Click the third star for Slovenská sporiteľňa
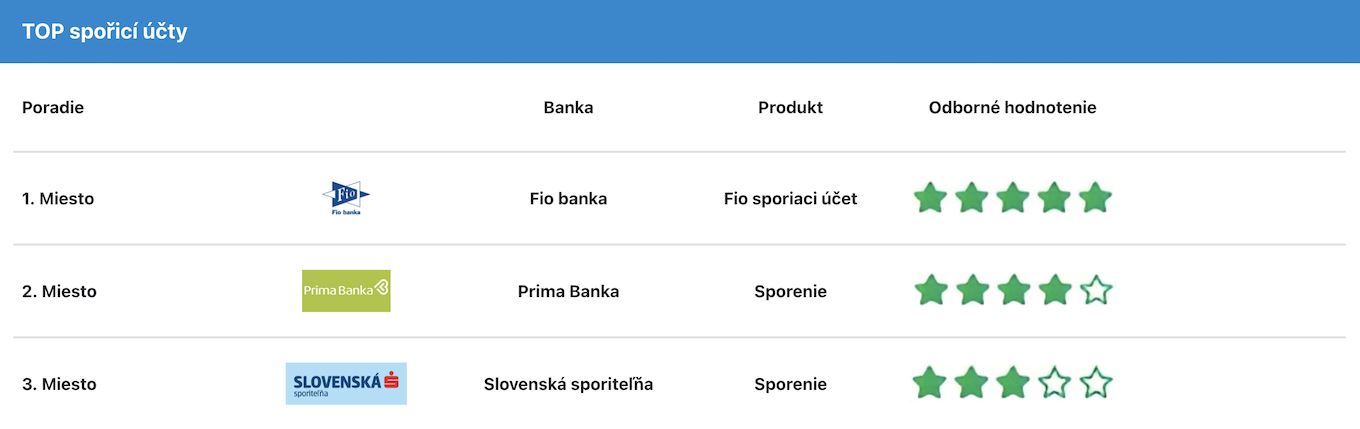This screenshot has width=1360, height=429. click(x=1013, y=383)
